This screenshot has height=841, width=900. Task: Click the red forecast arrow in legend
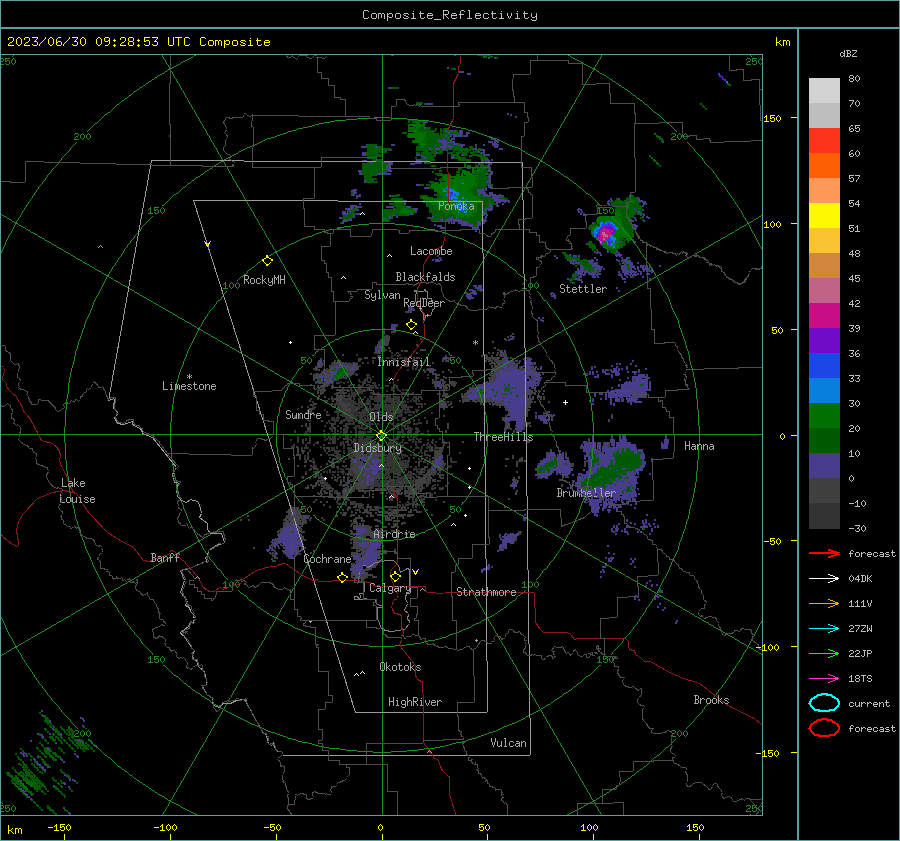tap(824, 553)
